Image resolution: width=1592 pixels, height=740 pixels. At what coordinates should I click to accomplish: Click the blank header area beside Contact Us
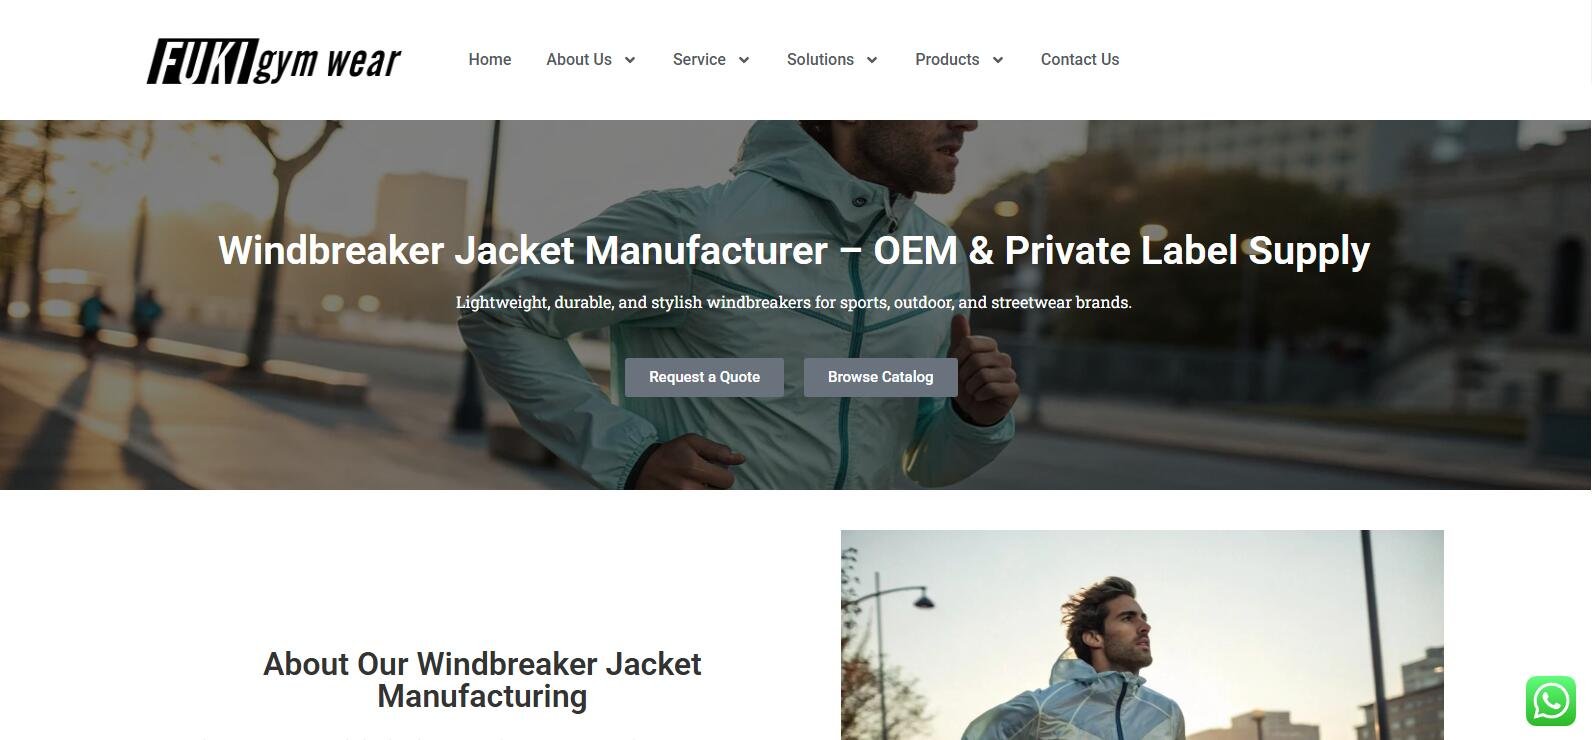coord(1350,60)
